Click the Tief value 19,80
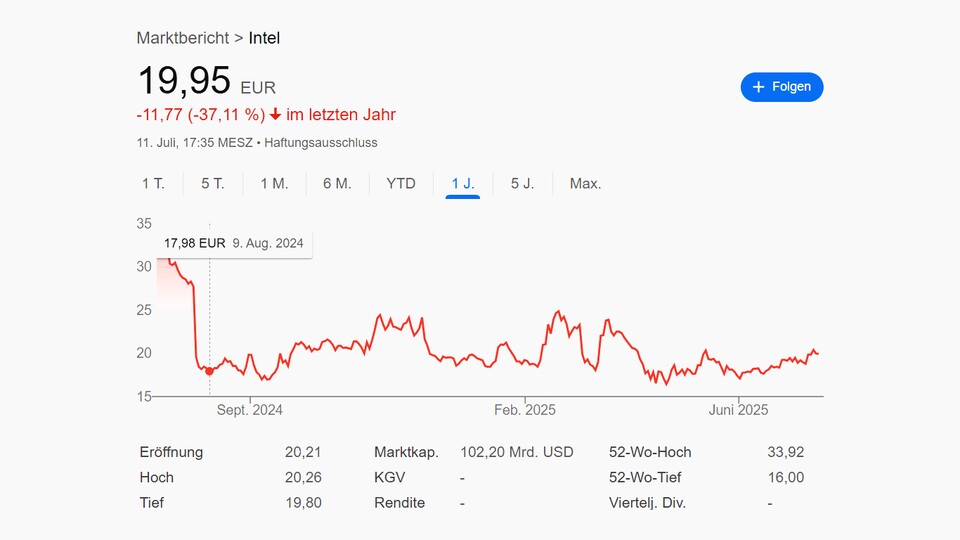This screenshot has width=960, height=540. pos(303,503)
